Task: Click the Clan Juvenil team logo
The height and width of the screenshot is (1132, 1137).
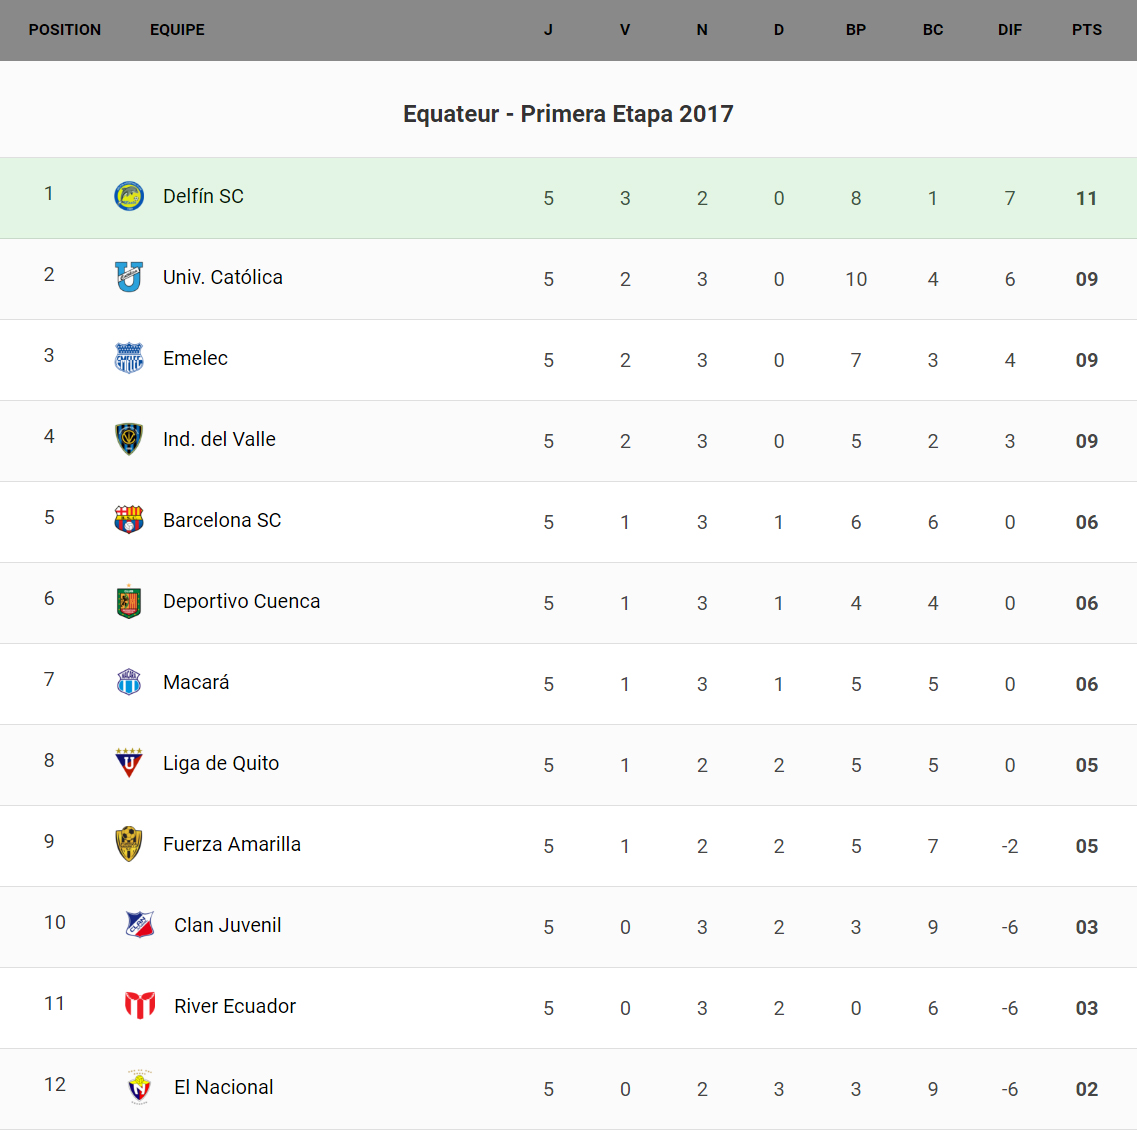Action: pos(140,925)
